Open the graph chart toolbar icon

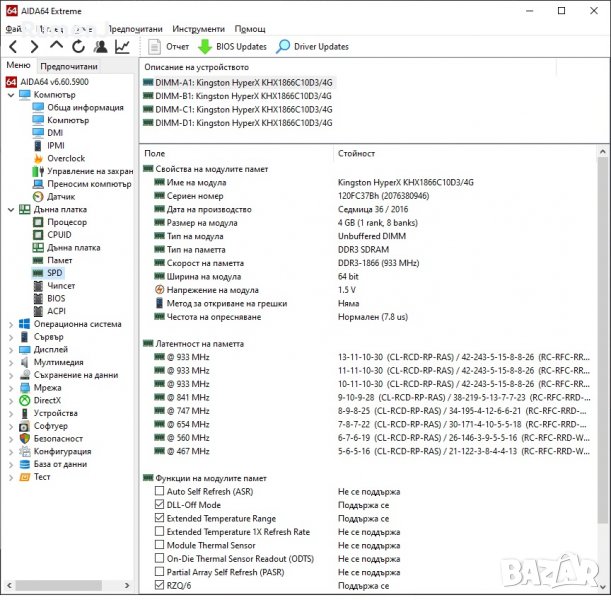pyautogui.click(x=122, y=46)
